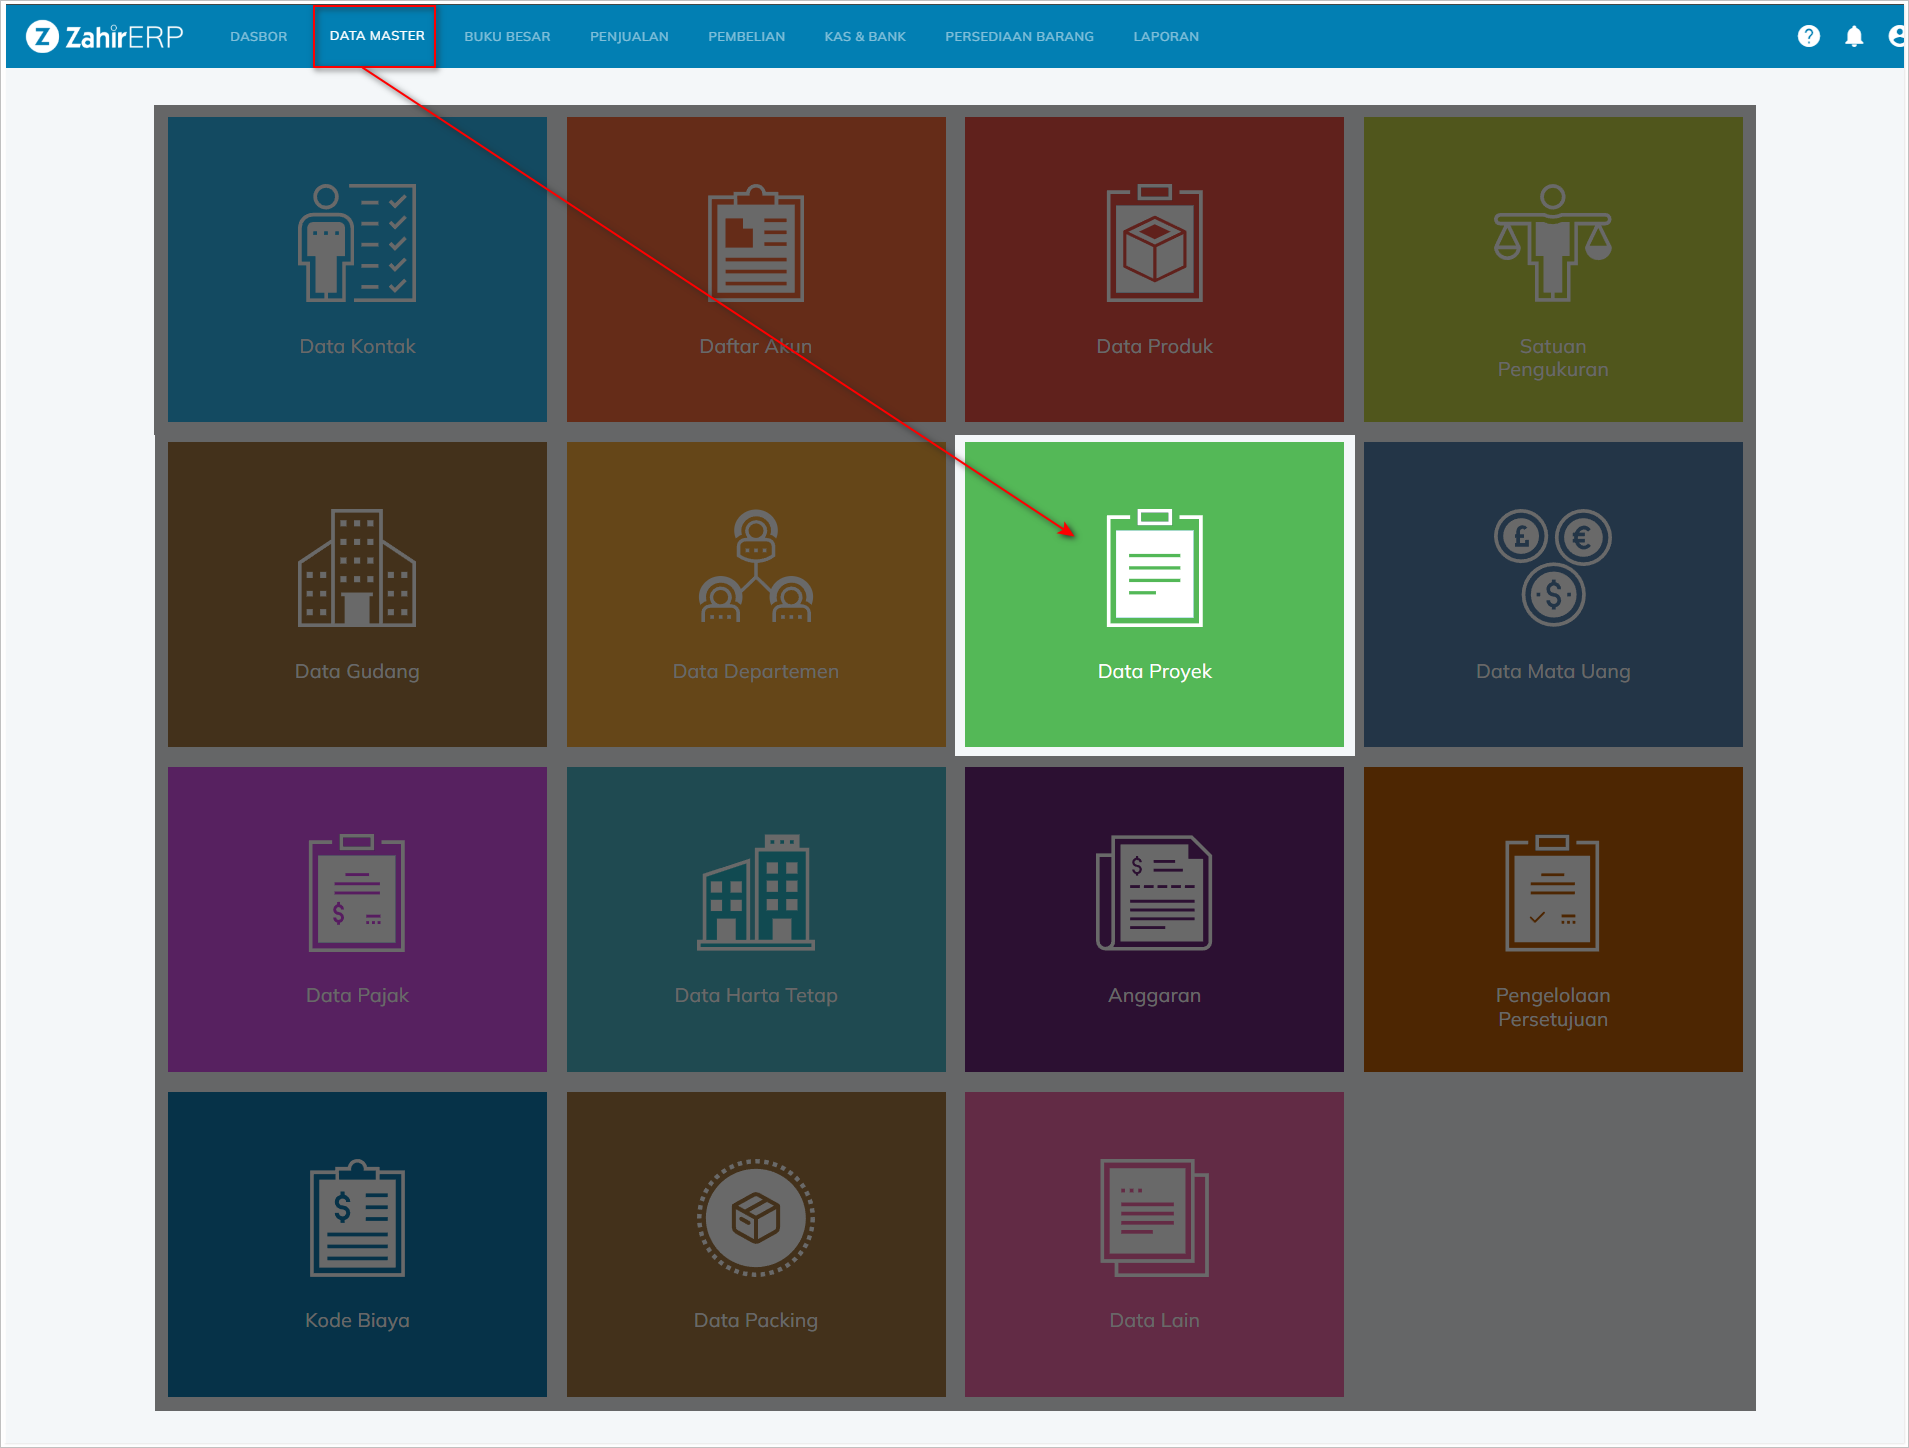Open the Data Harta Tetap tile
The image size is (1909, 1448).
(755, 919)
